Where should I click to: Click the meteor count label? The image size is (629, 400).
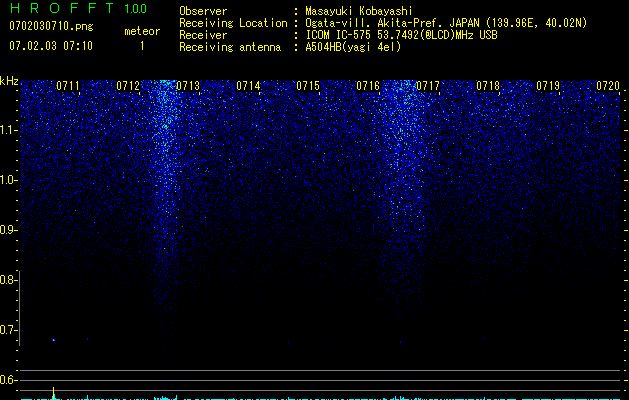(x=142, y=31)
